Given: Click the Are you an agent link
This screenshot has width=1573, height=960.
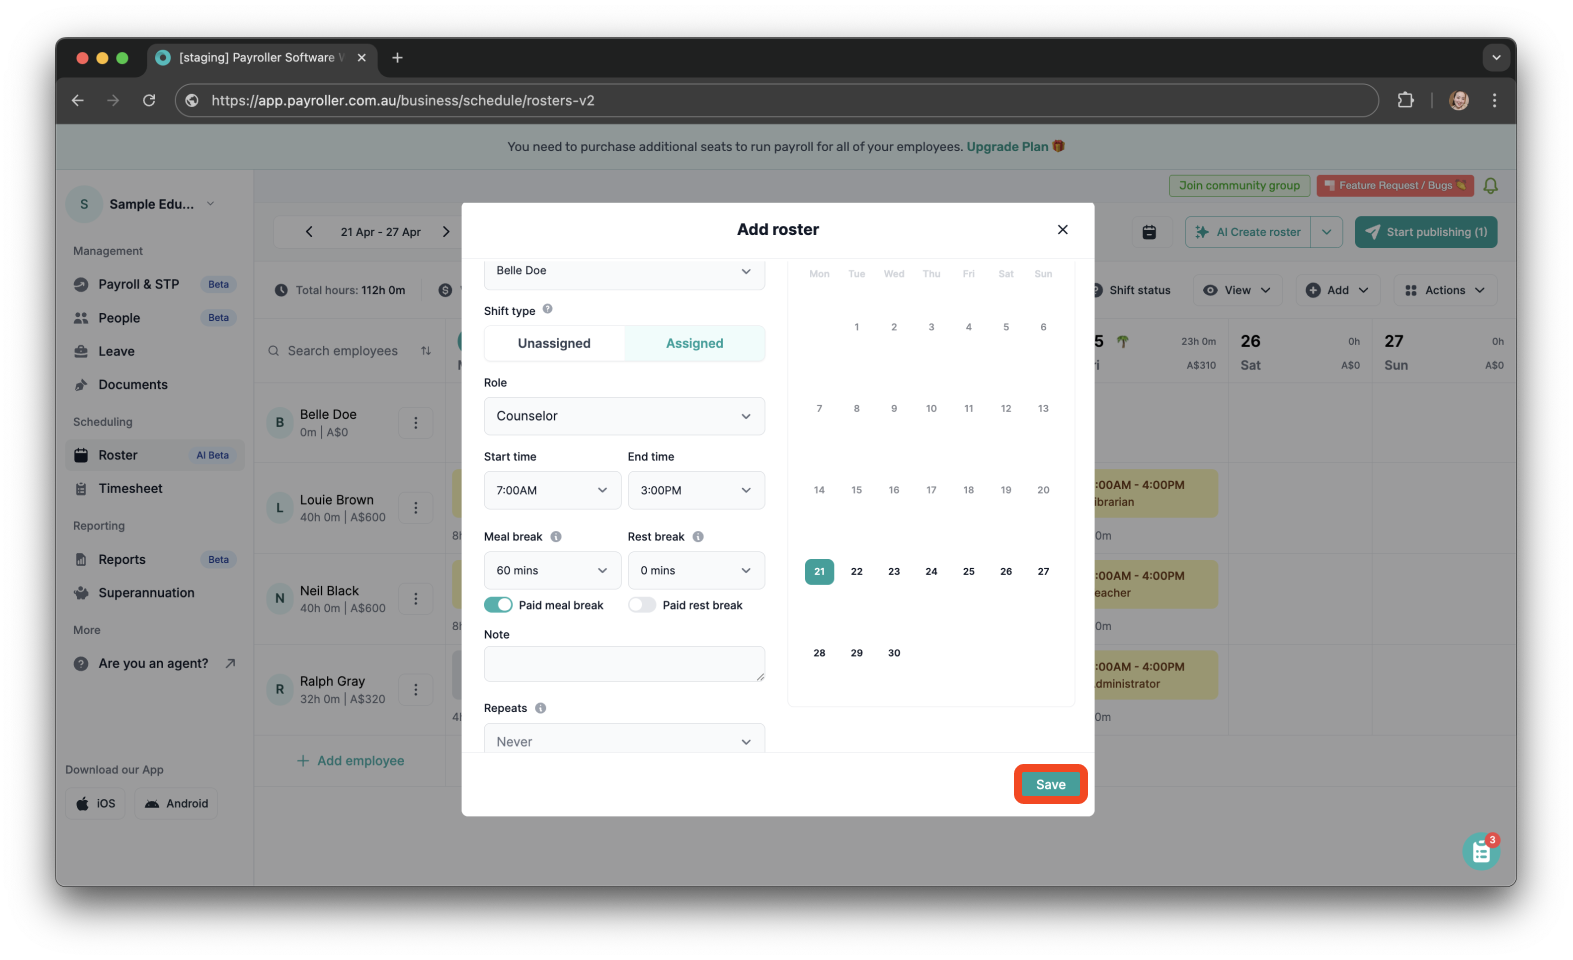Looking at the screenshot, I should [x=155, y=664].
